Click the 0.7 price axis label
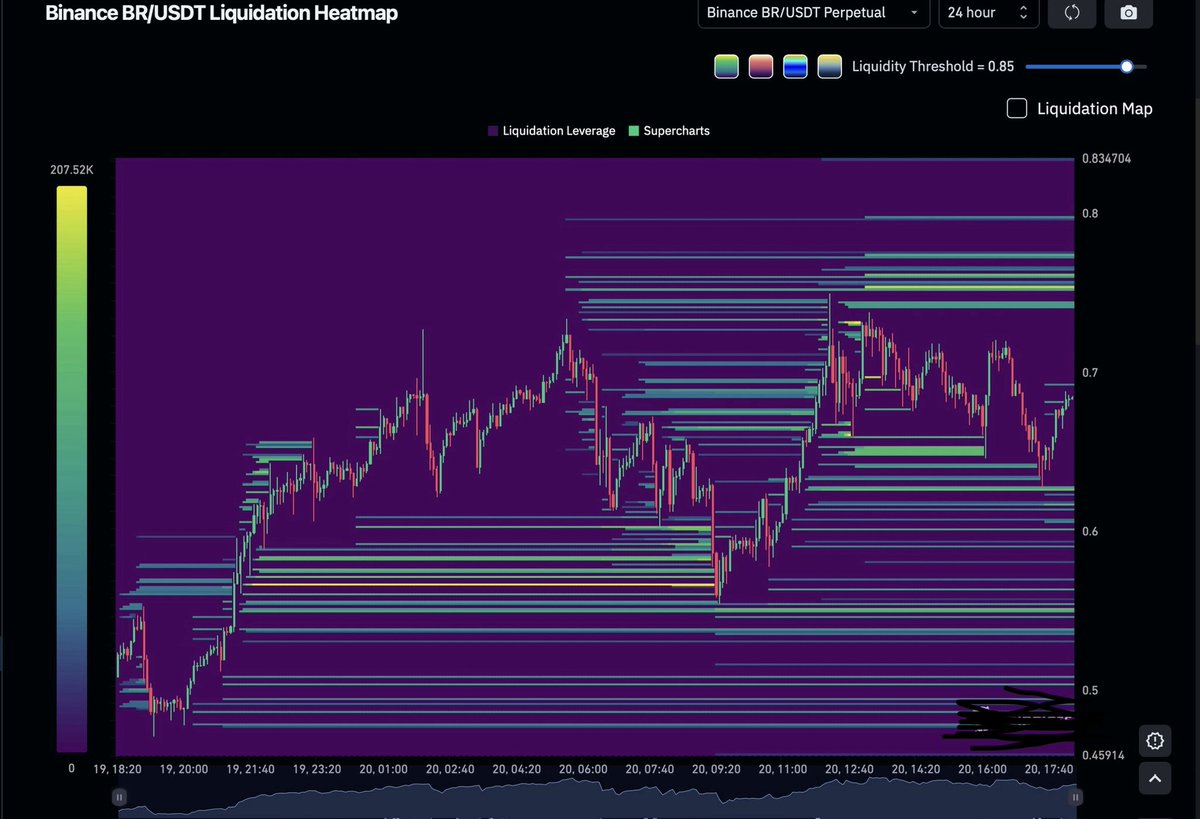 [x=1091, y=373]
